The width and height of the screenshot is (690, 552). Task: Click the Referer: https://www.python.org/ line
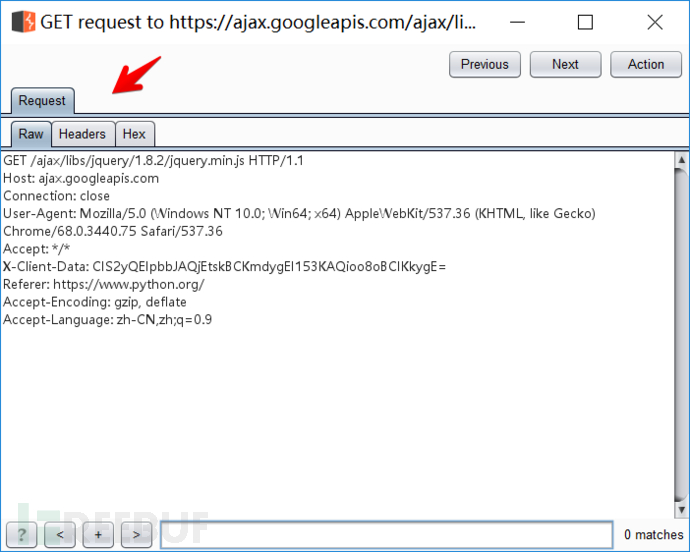coord(104,284)
